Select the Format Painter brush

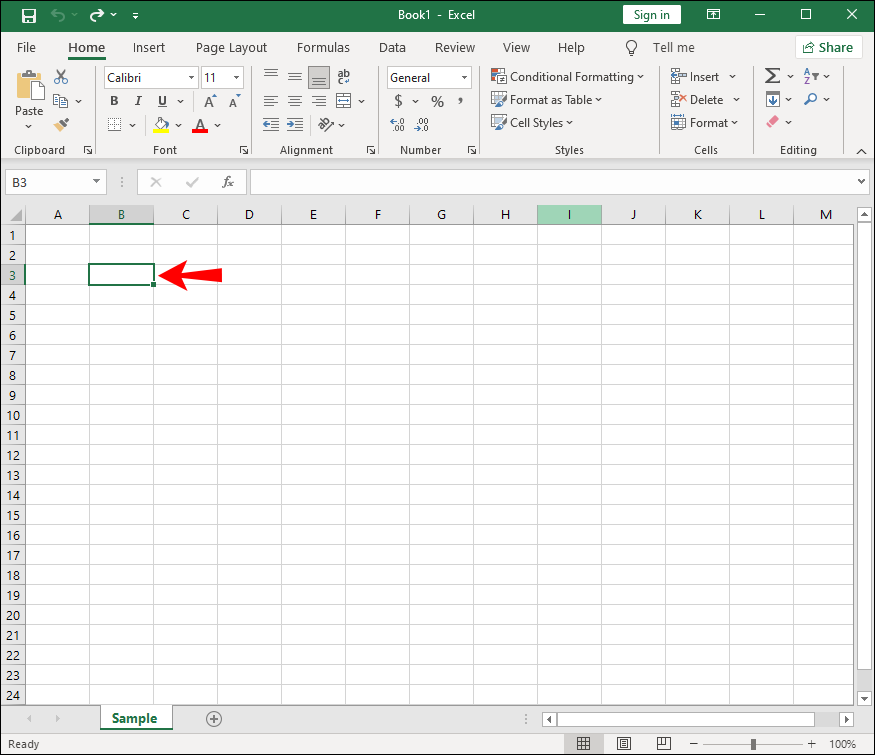(x=61, y=124)
